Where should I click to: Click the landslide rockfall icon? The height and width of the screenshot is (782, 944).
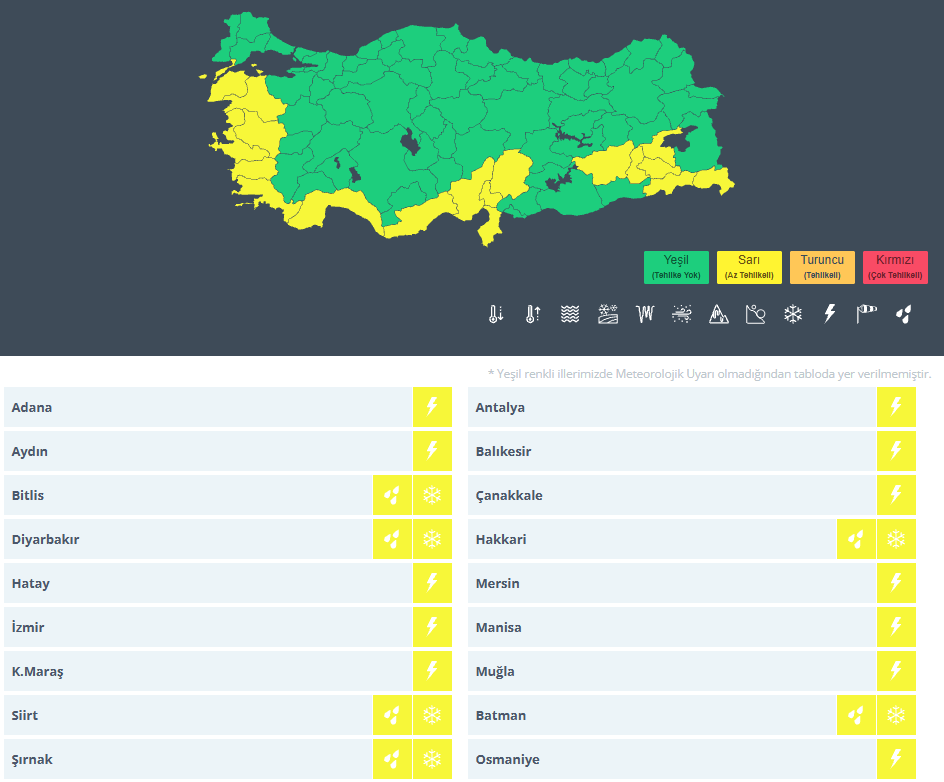click(x=756, y=314)
